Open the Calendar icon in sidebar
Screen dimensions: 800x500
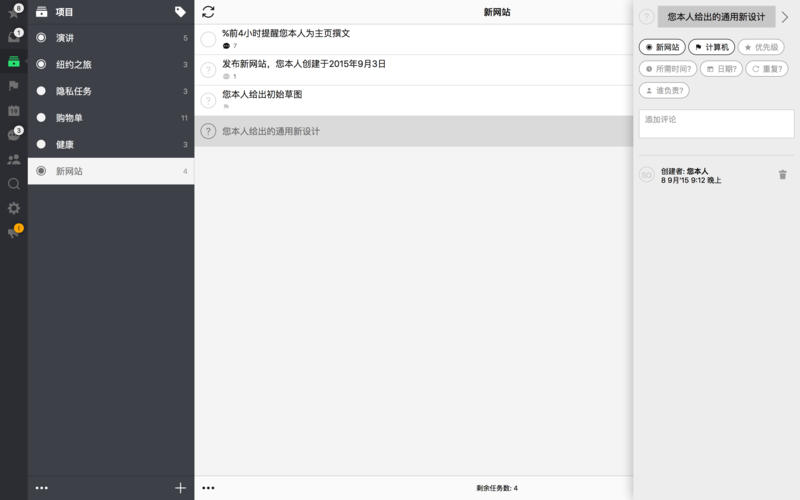14,110
